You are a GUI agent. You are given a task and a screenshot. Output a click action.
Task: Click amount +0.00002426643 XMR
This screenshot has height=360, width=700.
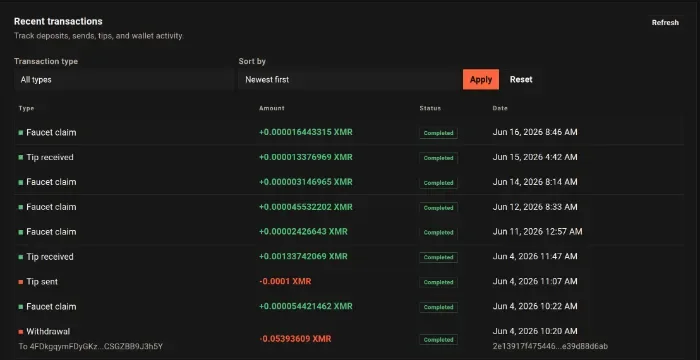(x=303, y=232)
